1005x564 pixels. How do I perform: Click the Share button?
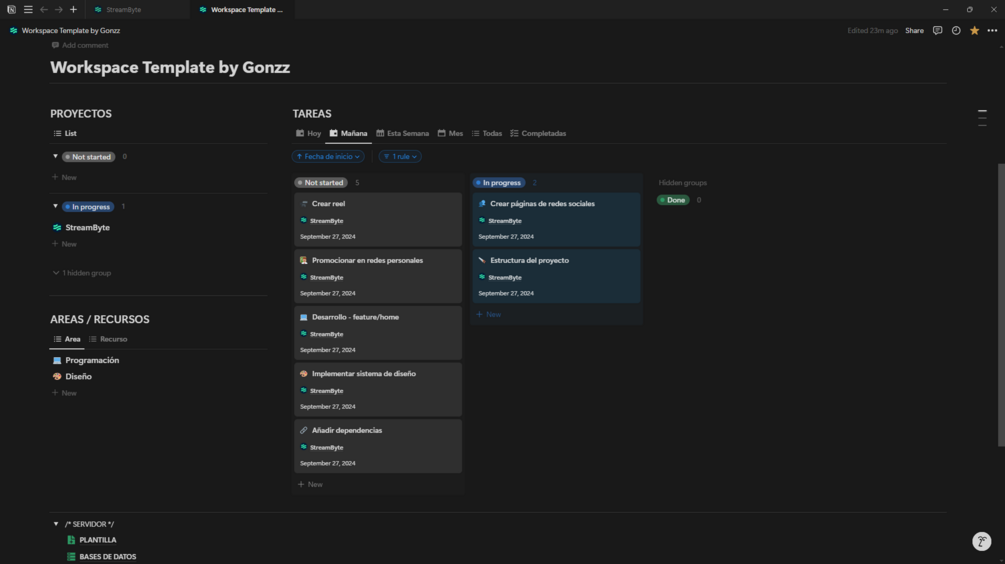[914, 31]
